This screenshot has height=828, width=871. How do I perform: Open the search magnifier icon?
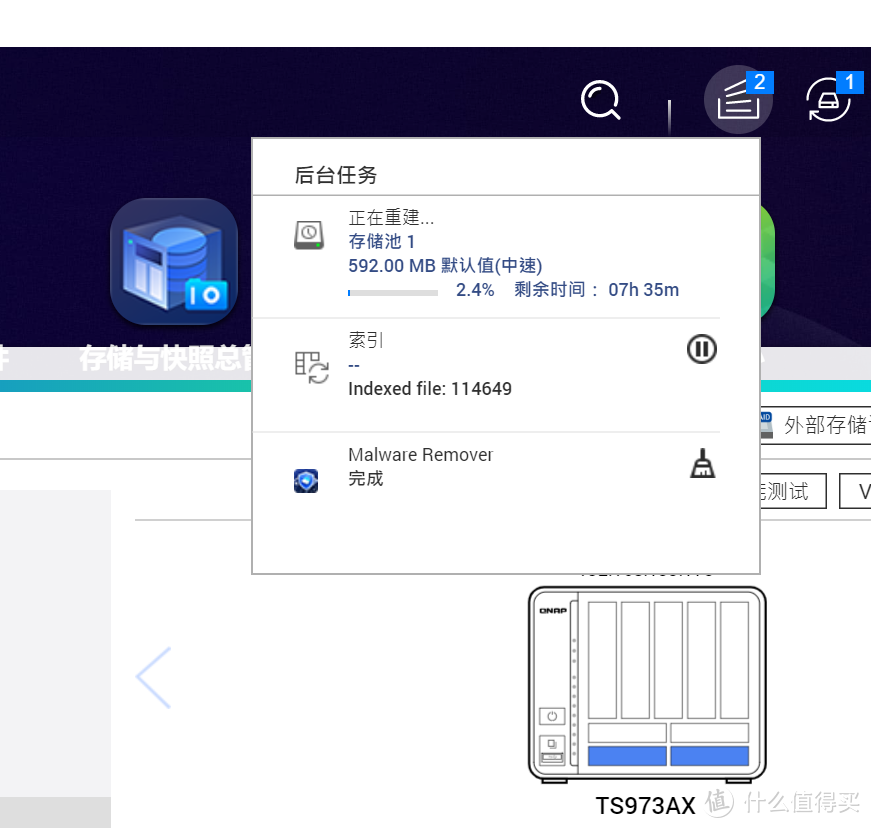click(600, 100)
